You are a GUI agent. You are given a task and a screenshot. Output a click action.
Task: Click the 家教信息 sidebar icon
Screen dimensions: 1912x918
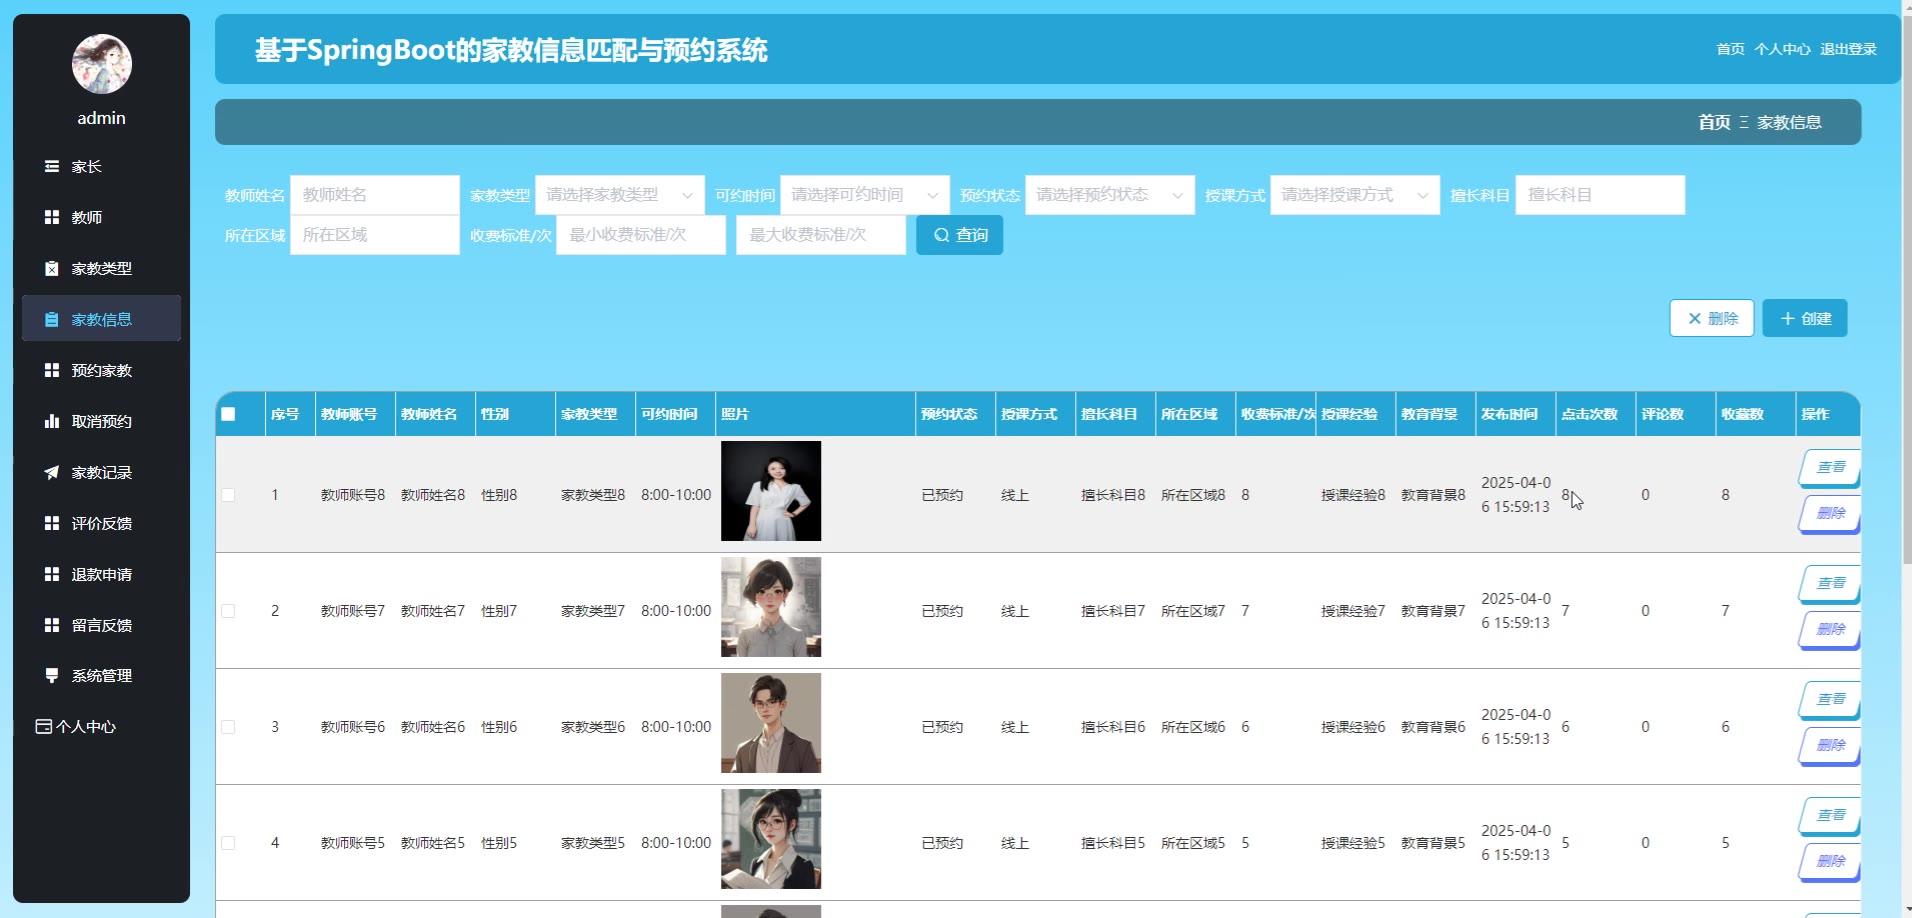coord(52,319)
